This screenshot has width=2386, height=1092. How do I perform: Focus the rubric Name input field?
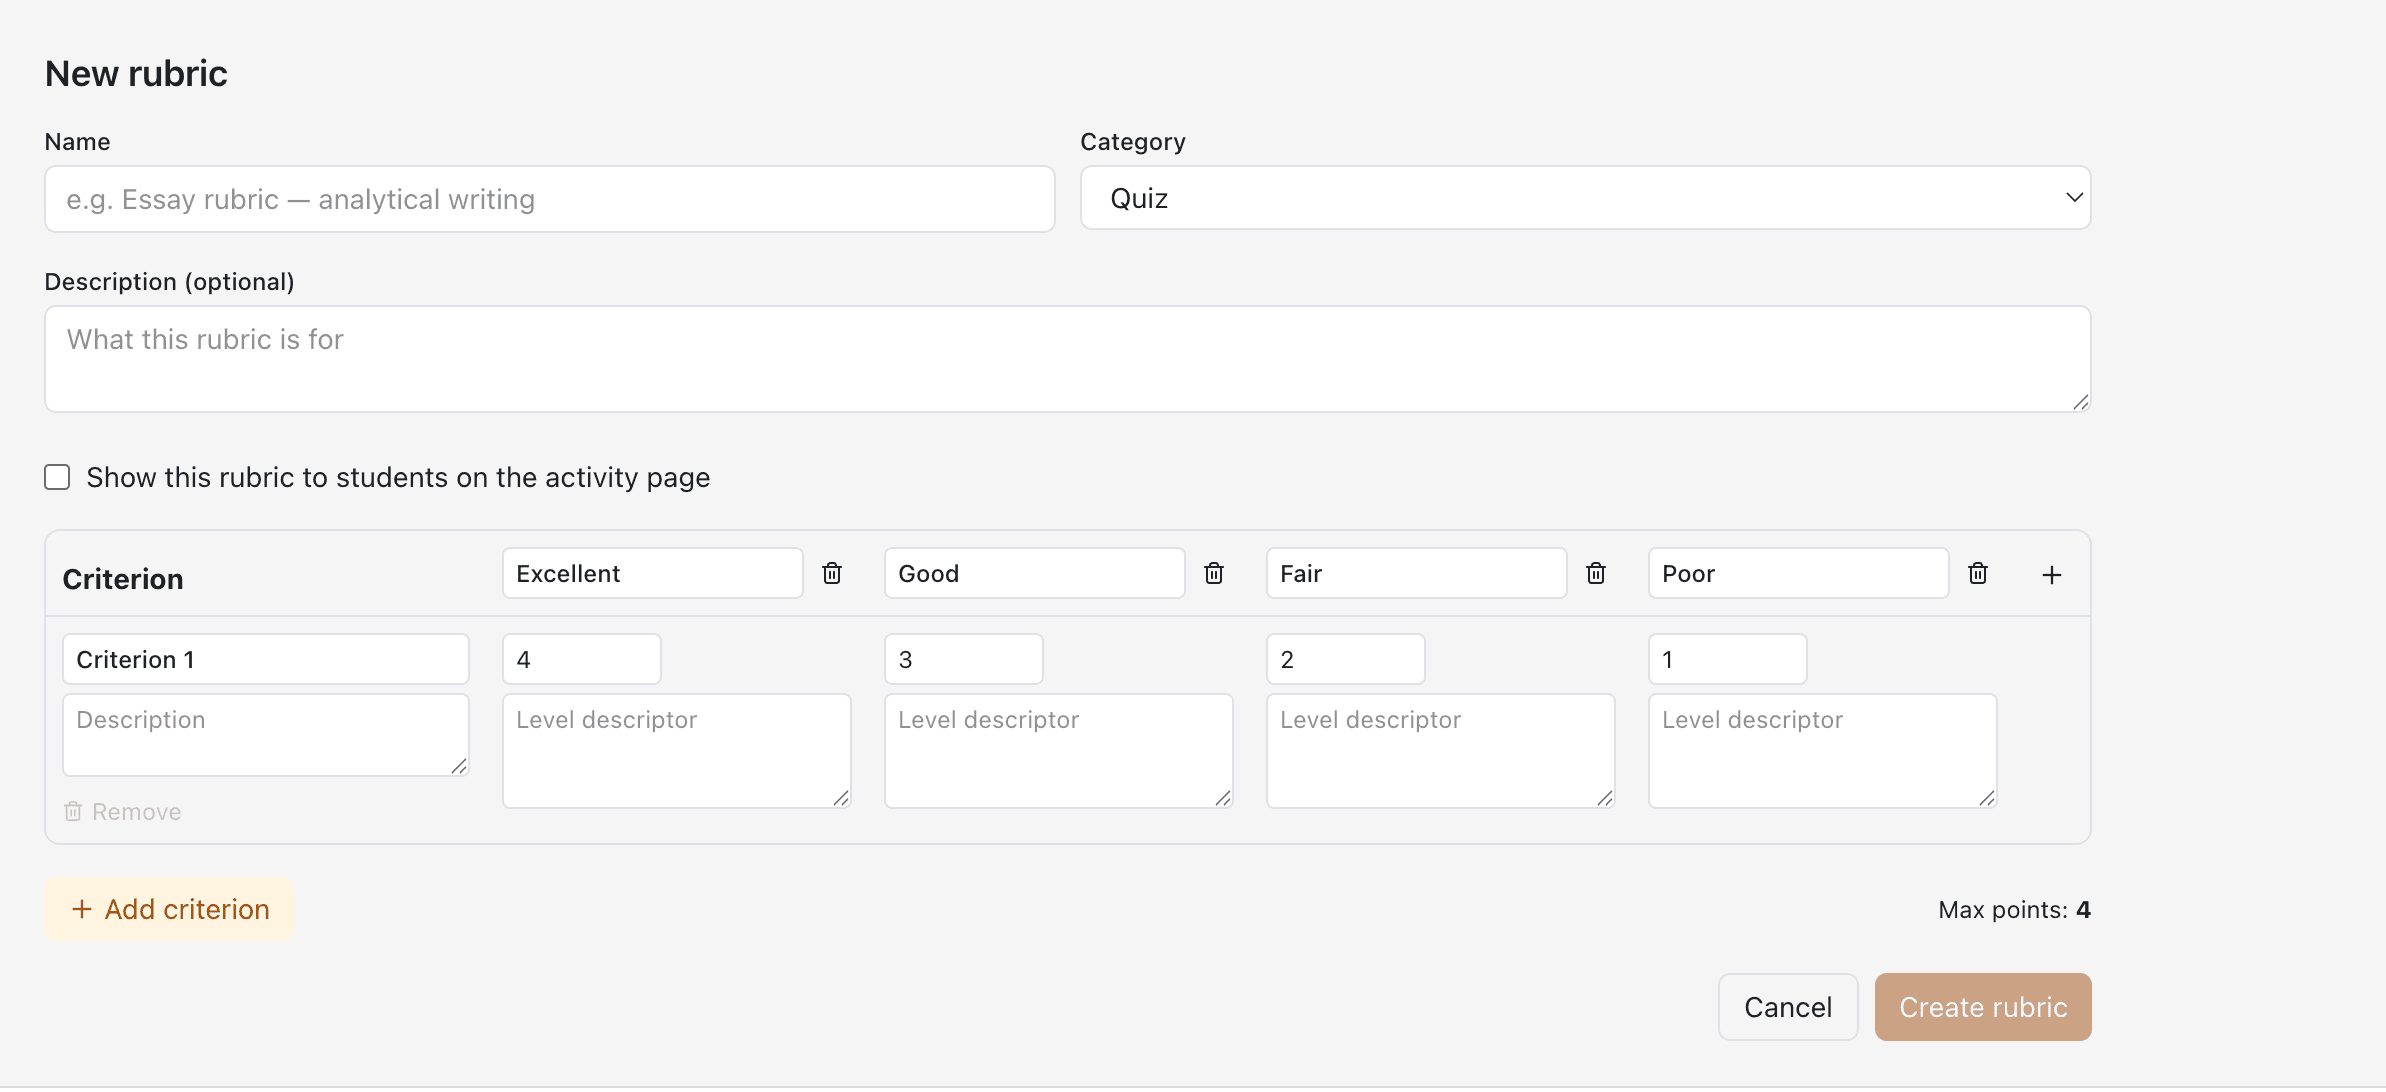pos(550,199)
